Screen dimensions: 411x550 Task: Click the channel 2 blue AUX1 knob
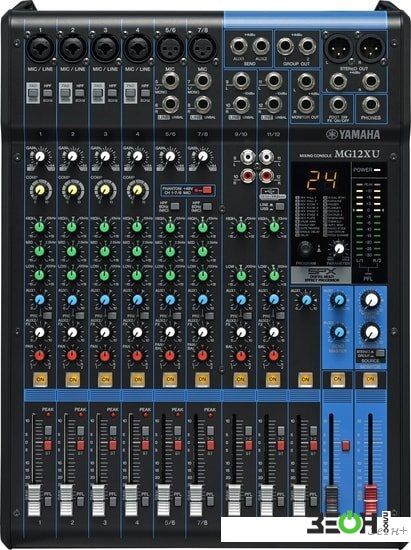pos(72,300)
